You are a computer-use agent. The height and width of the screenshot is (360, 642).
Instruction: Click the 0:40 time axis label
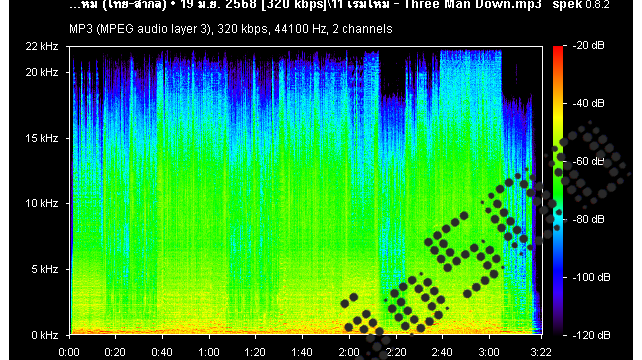point(162,352)
